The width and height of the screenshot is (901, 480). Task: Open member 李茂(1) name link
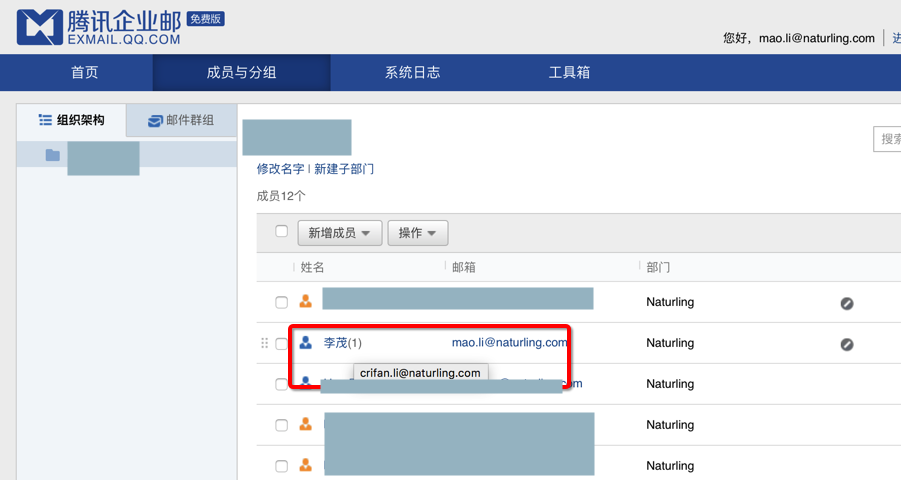pyautogui.click(x=342, y=343)
